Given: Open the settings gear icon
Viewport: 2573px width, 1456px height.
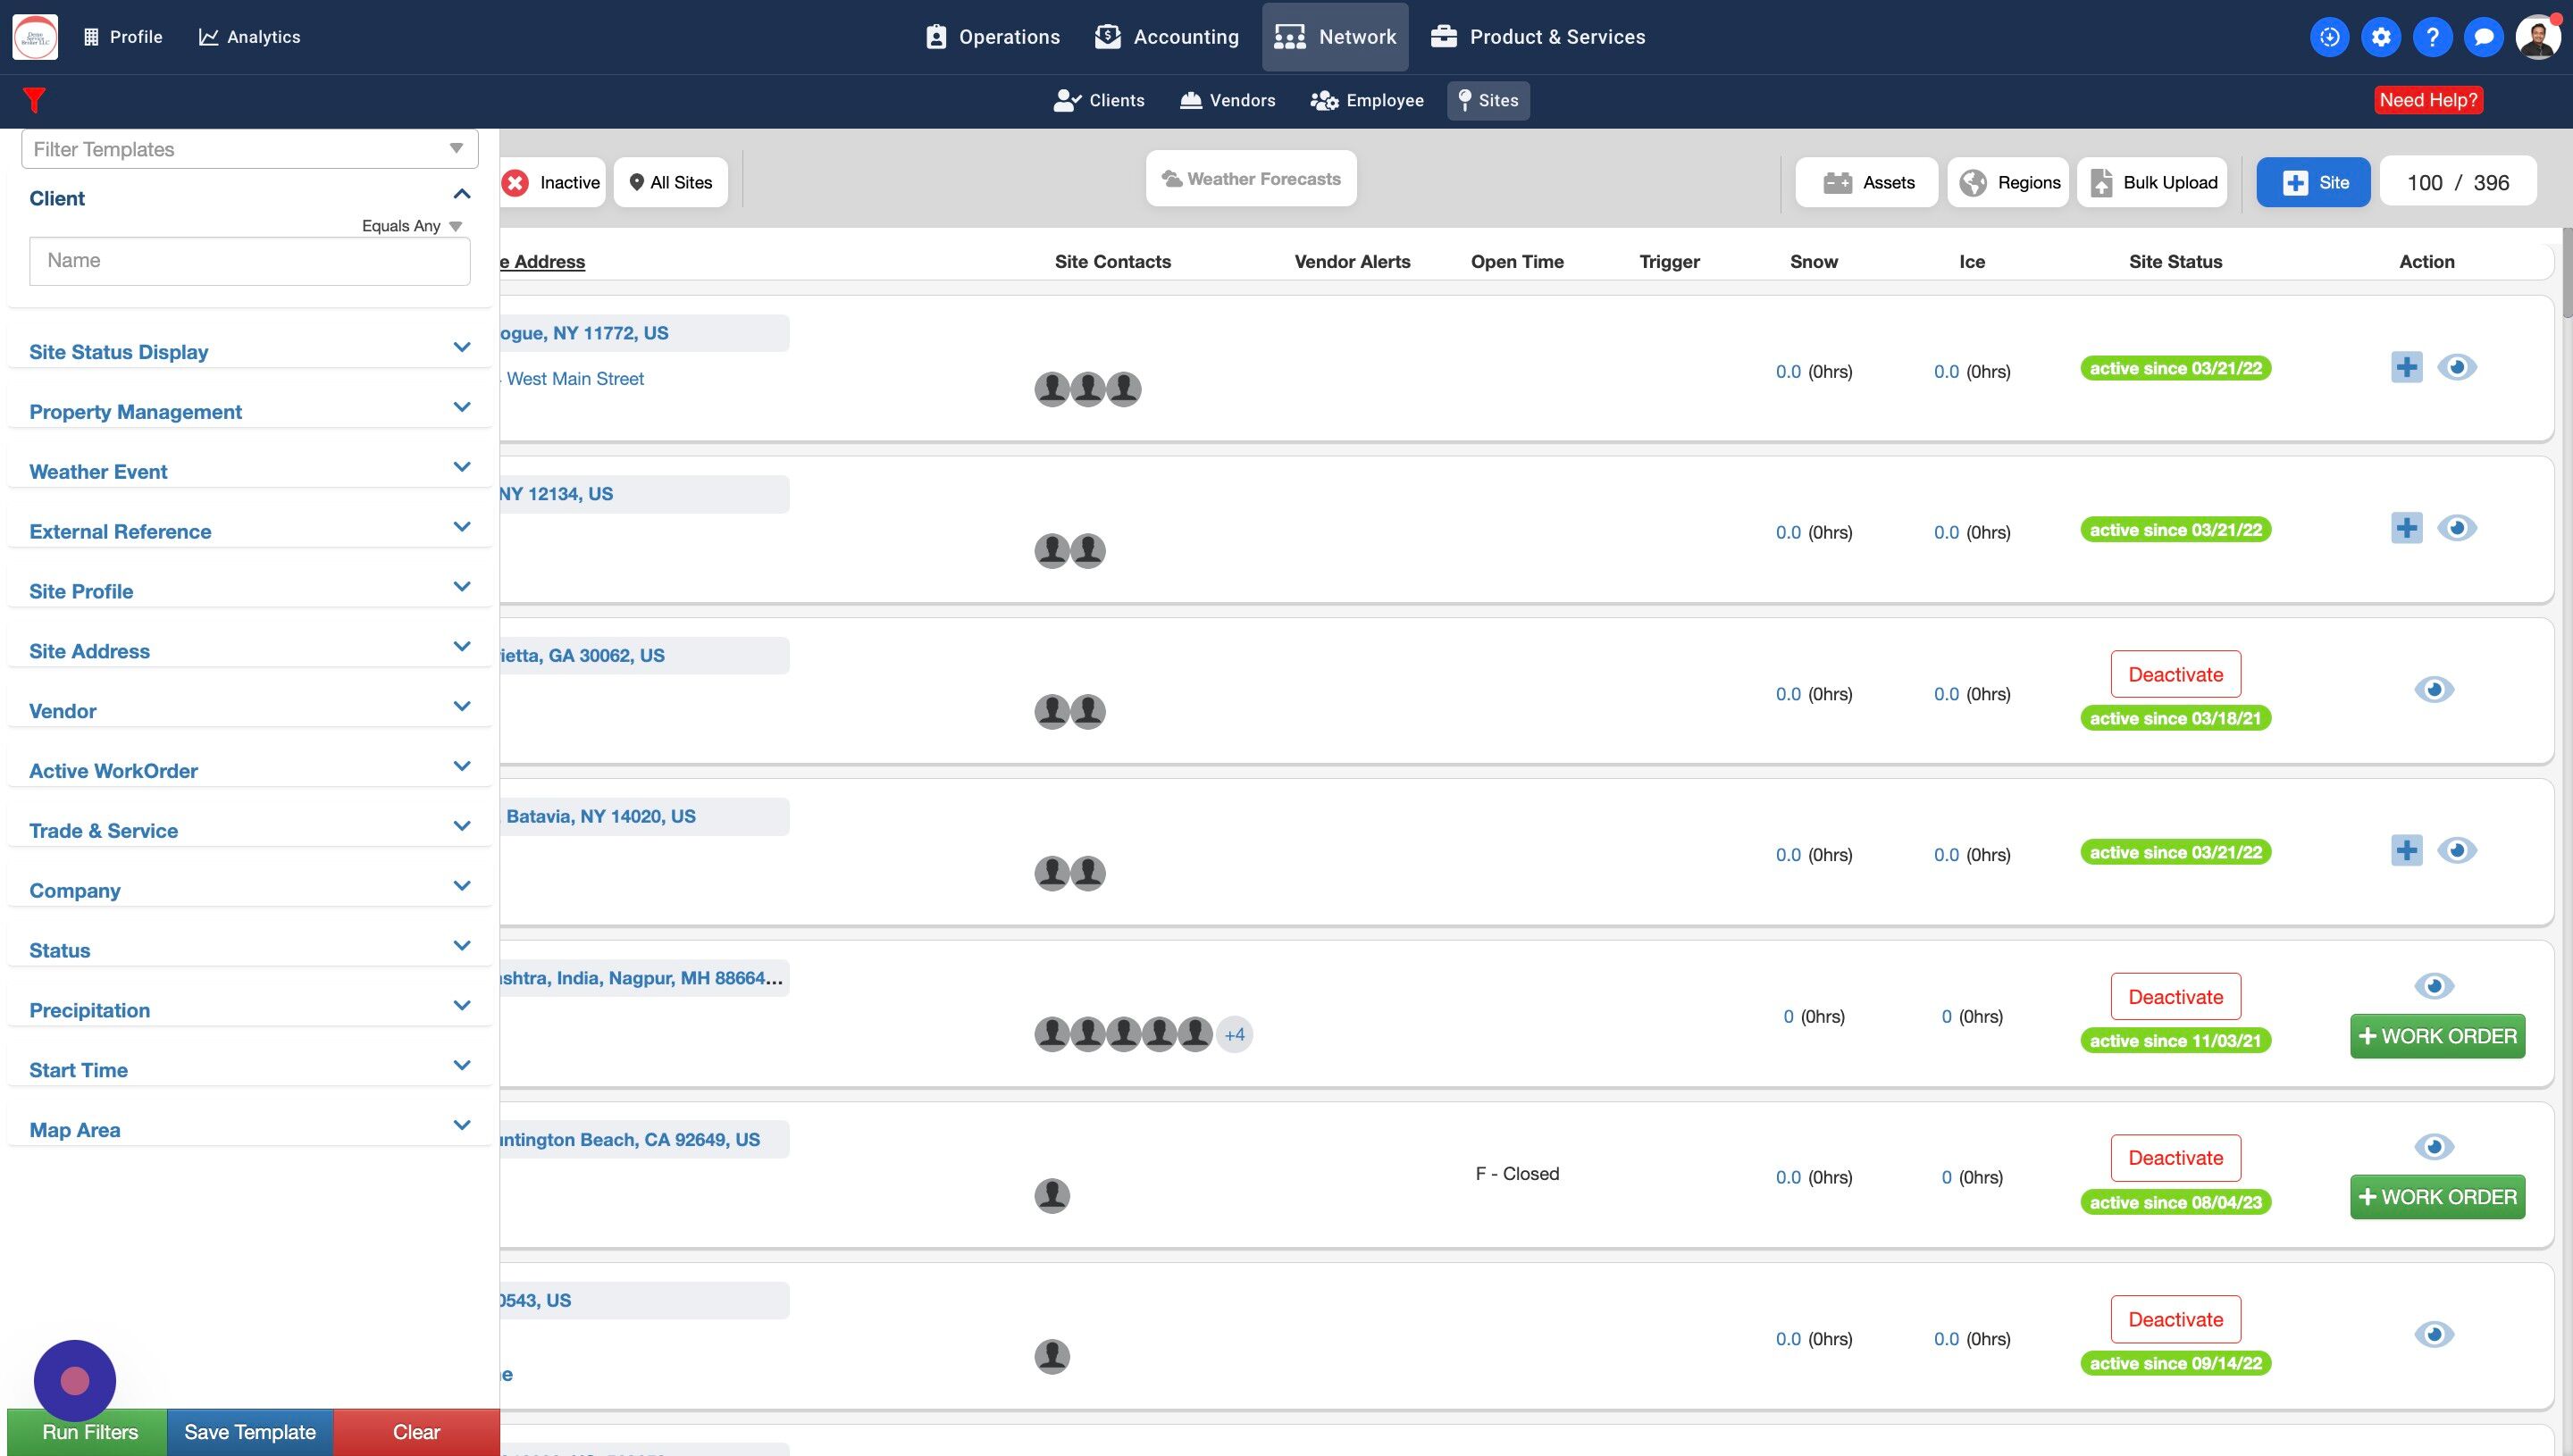Looking at the screenshot, I should (x=2380, y=37).
